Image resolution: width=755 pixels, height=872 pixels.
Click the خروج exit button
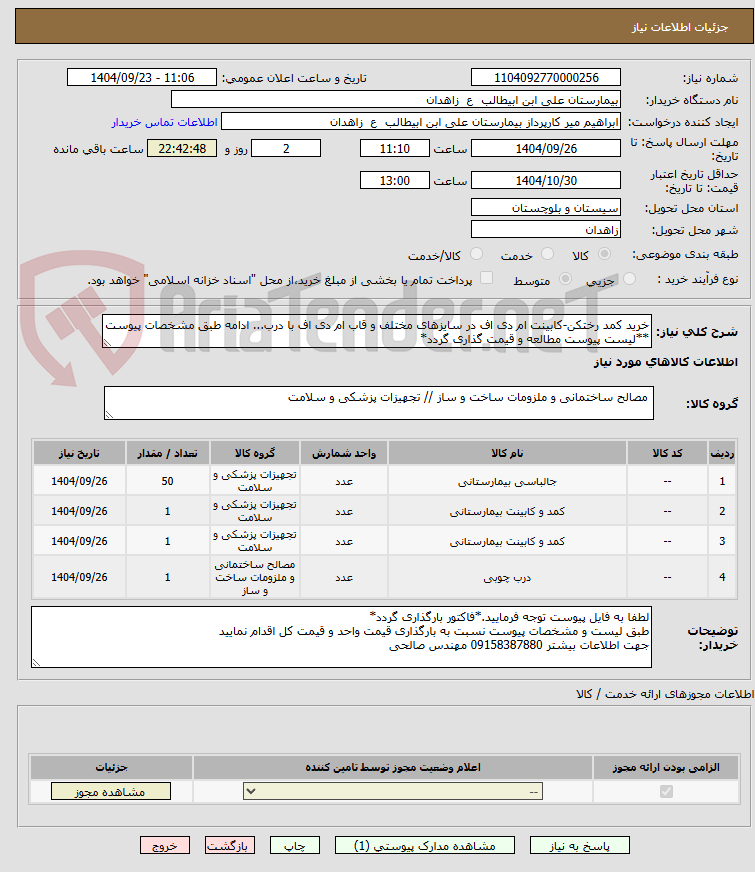pyautogui.click(x=165, y=846)
